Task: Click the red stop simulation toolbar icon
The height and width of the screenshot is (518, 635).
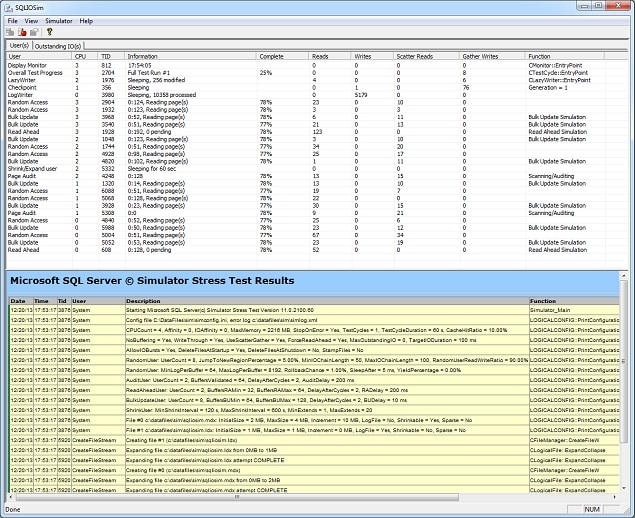Action: [22, 32]
